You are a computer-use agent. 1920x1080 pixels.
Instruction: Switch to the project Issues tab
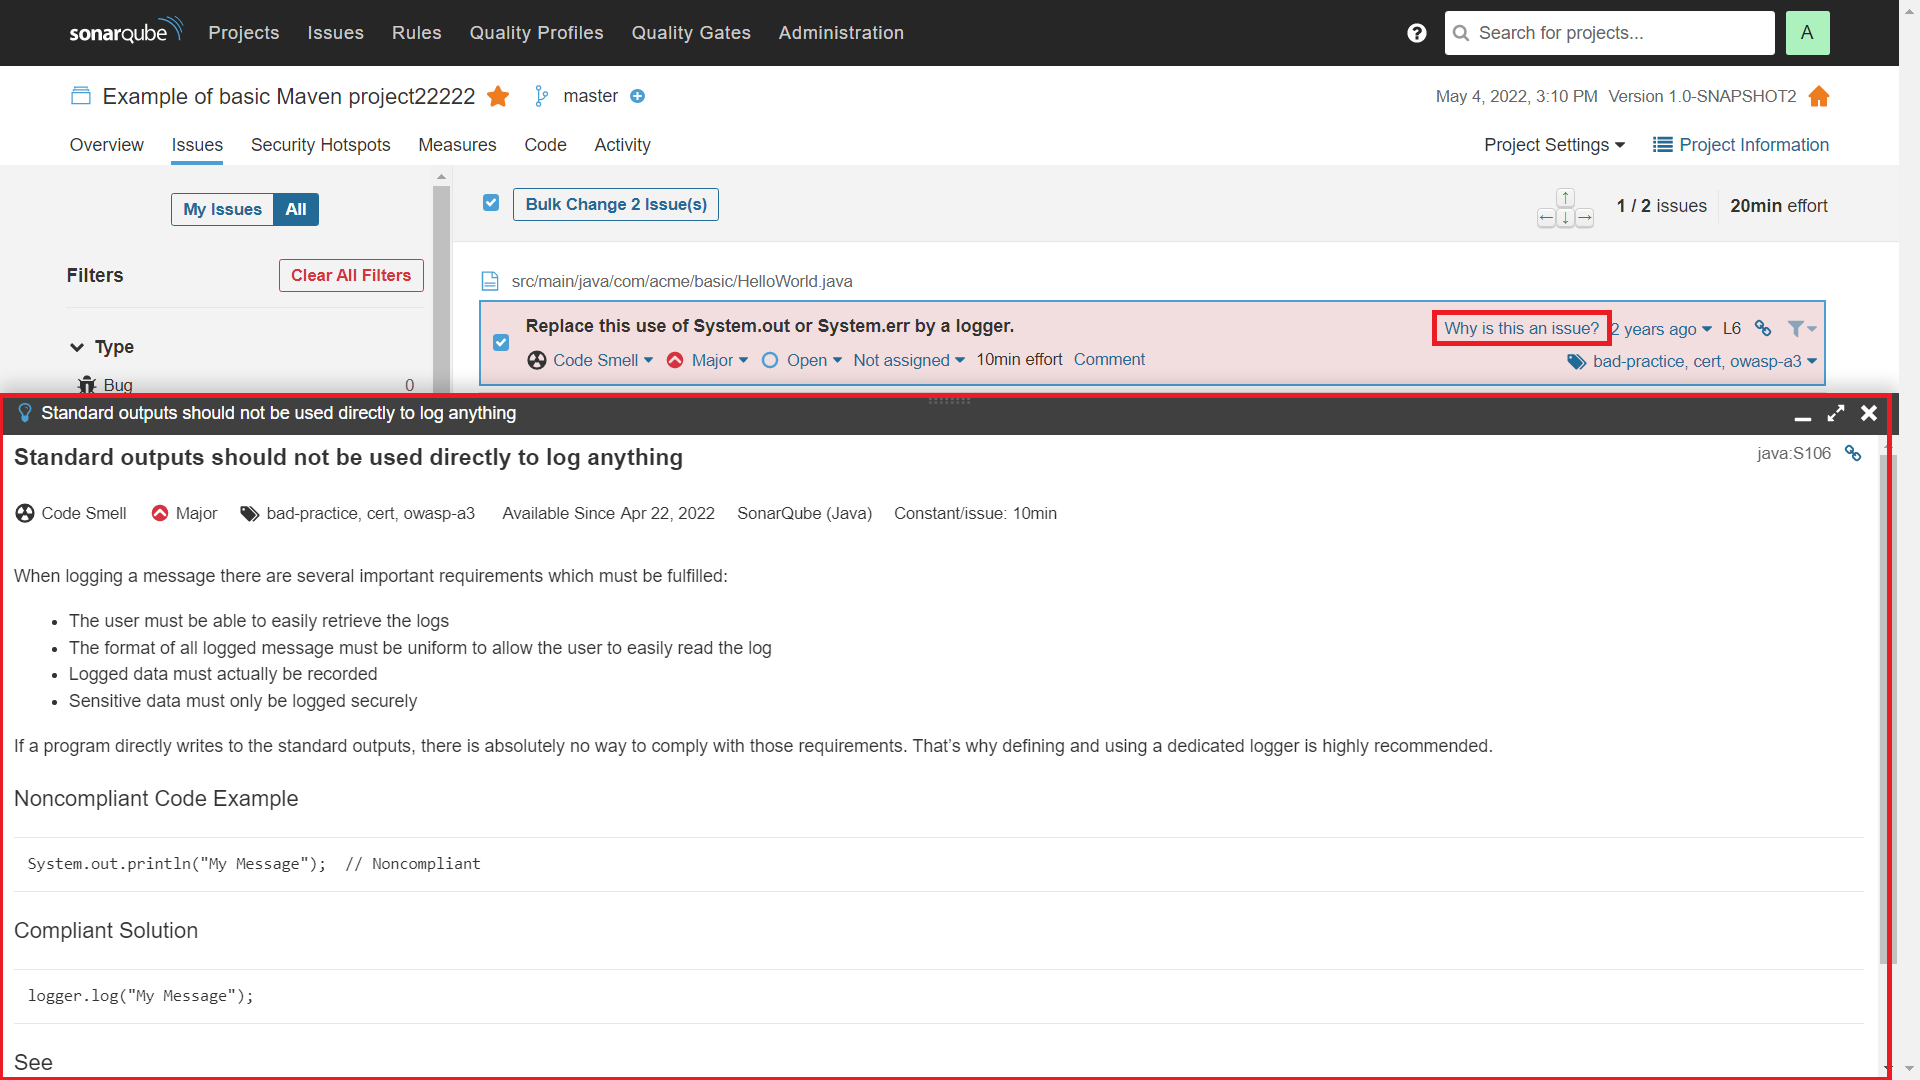(197, 145)
